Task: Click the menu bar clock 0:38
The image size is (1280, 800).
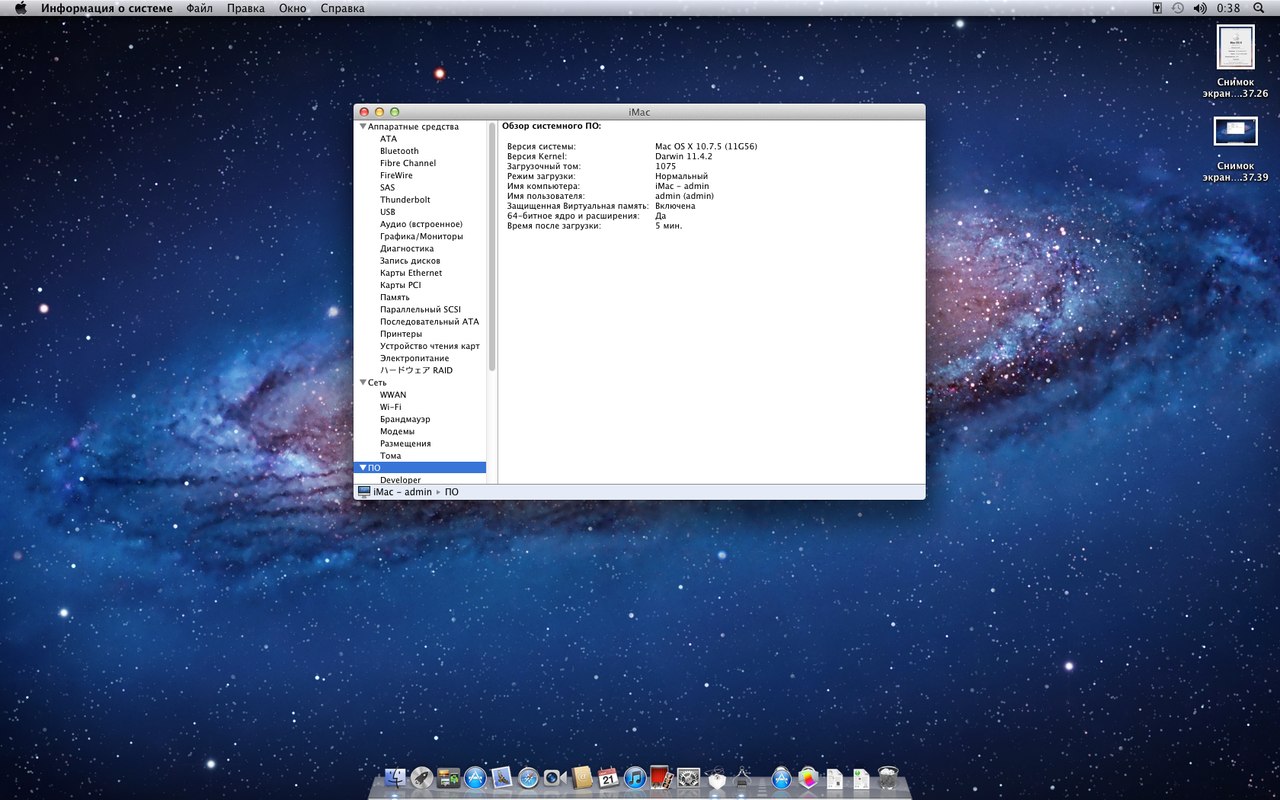Action: tap(1228, 8)
